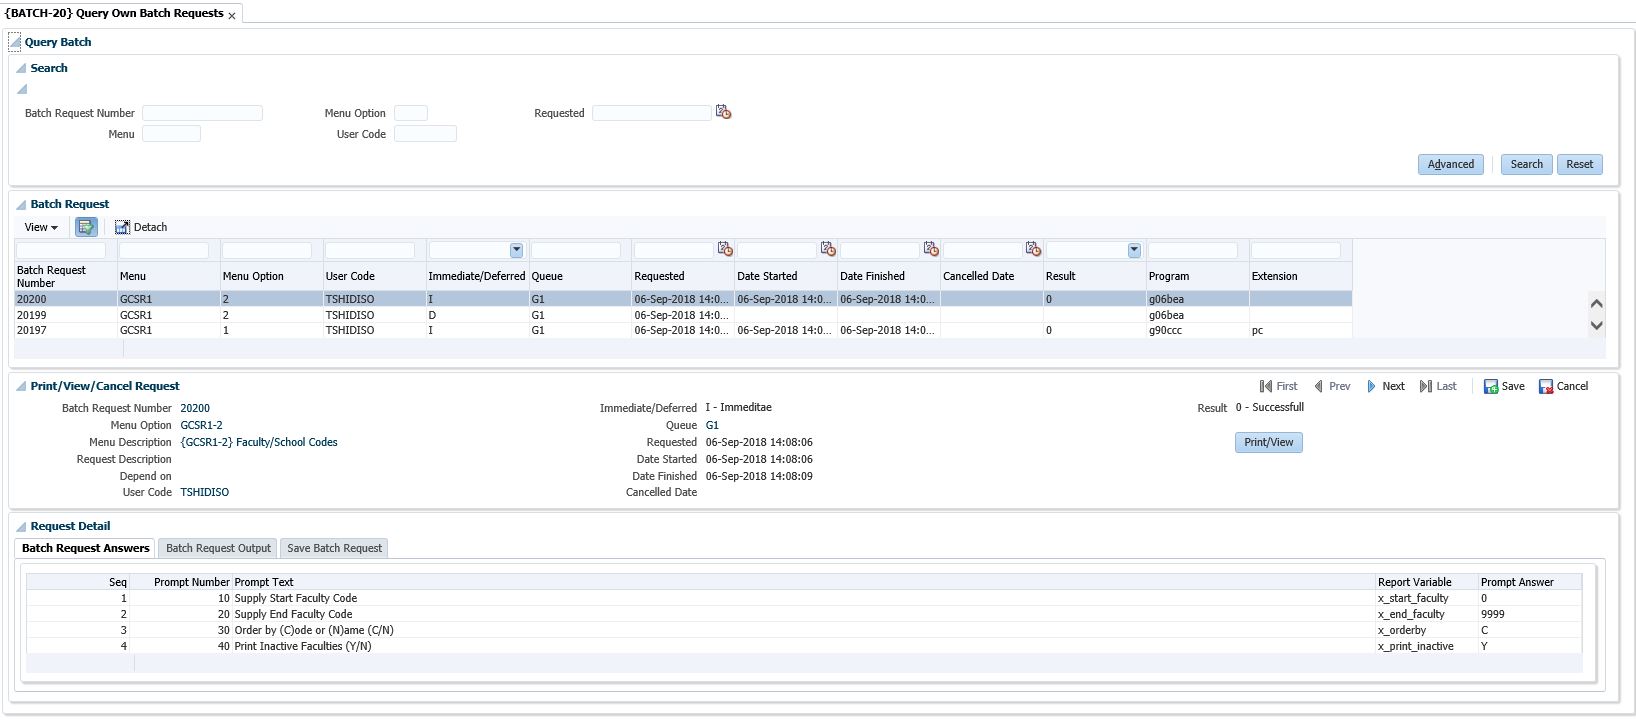Click filter box above Program column
Screen dimensions: 1636x721
(x=1193, y=250)
